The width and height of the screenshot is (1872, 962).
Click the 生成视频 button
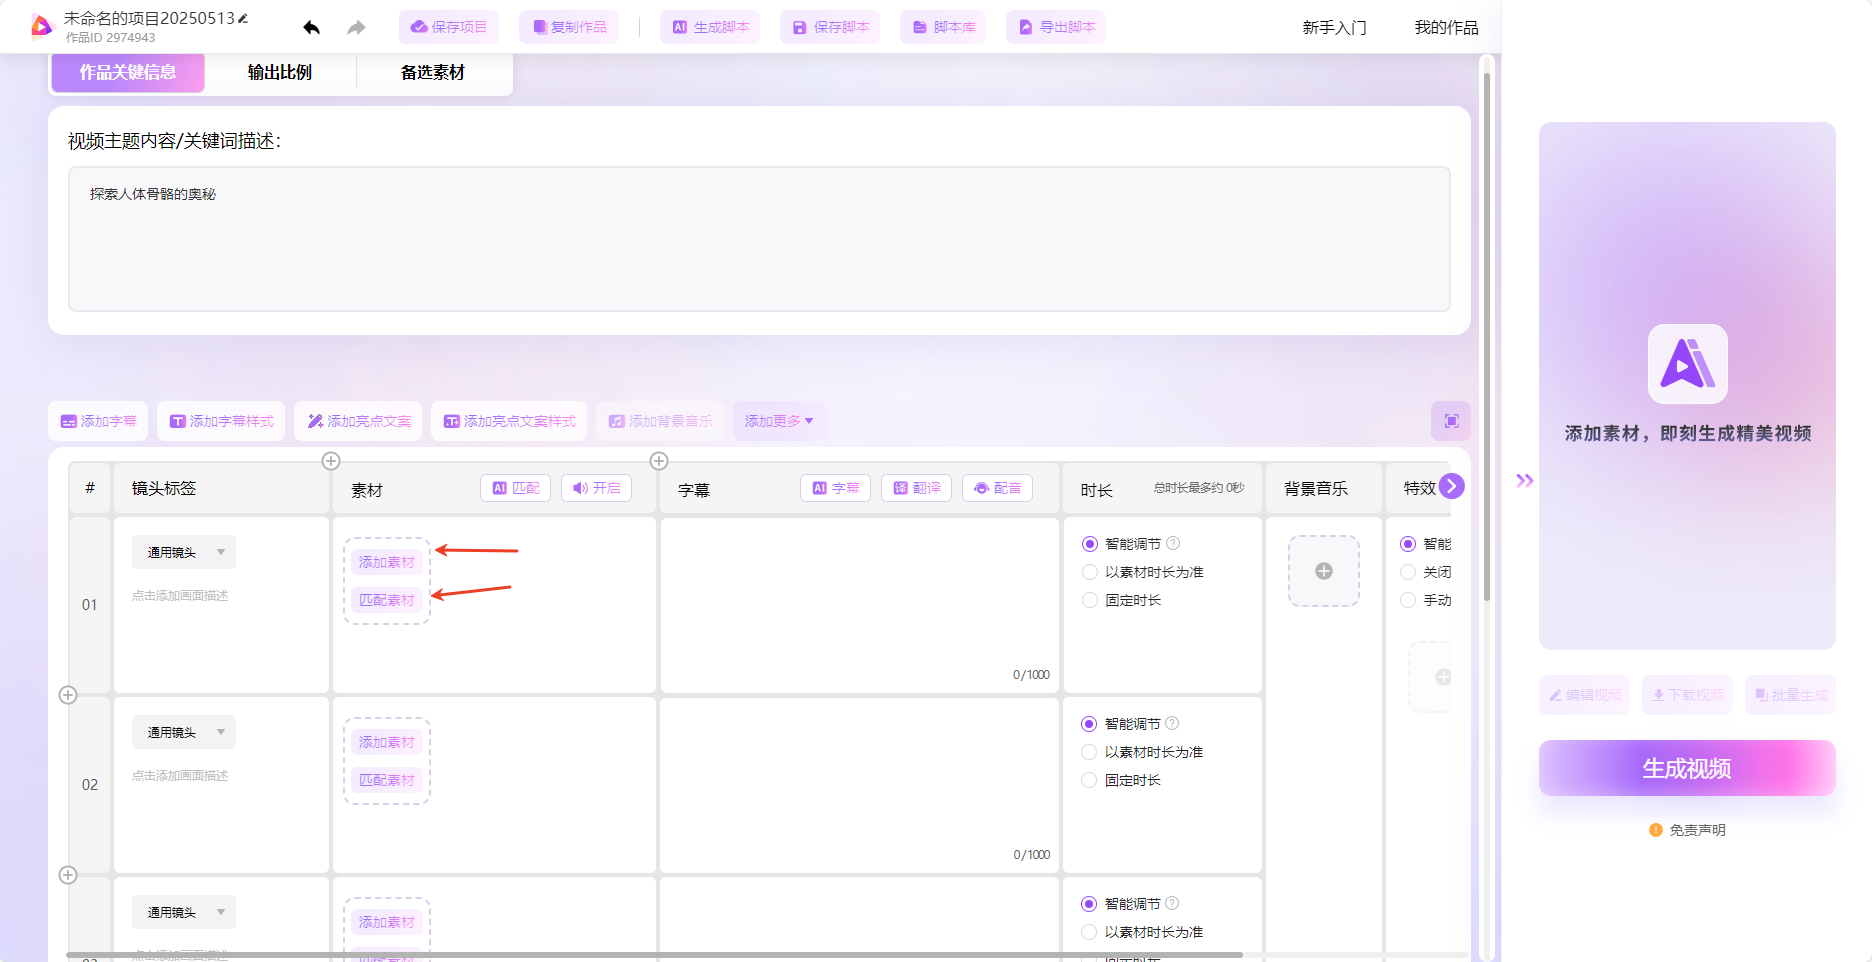click(x=1686, y=768)
